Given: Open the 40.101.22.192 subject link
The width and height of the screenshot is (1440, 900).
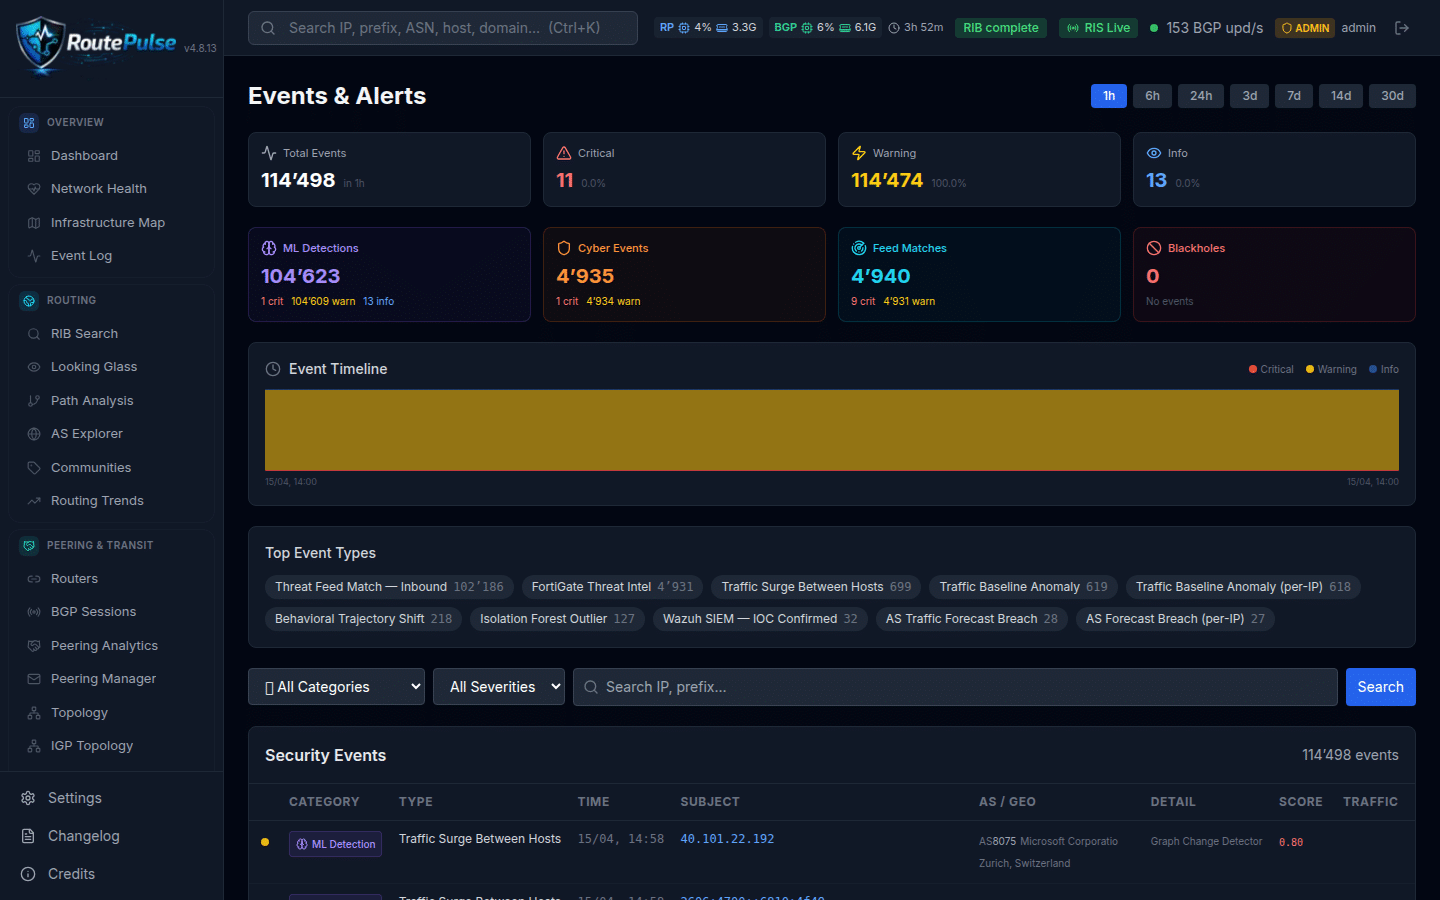Looking at the screenshot, I should 727,839.
